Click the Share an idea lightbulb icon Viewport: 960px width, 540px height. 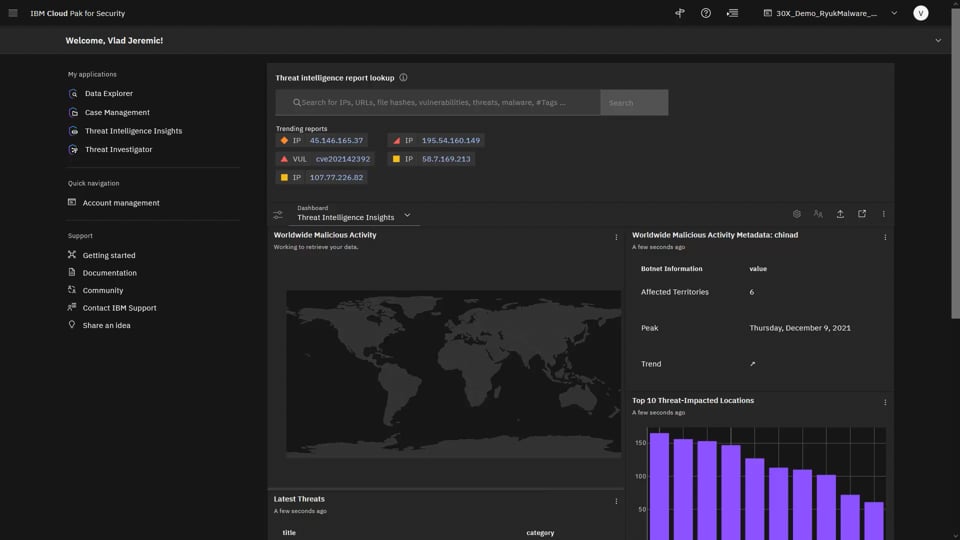[72, 324]
